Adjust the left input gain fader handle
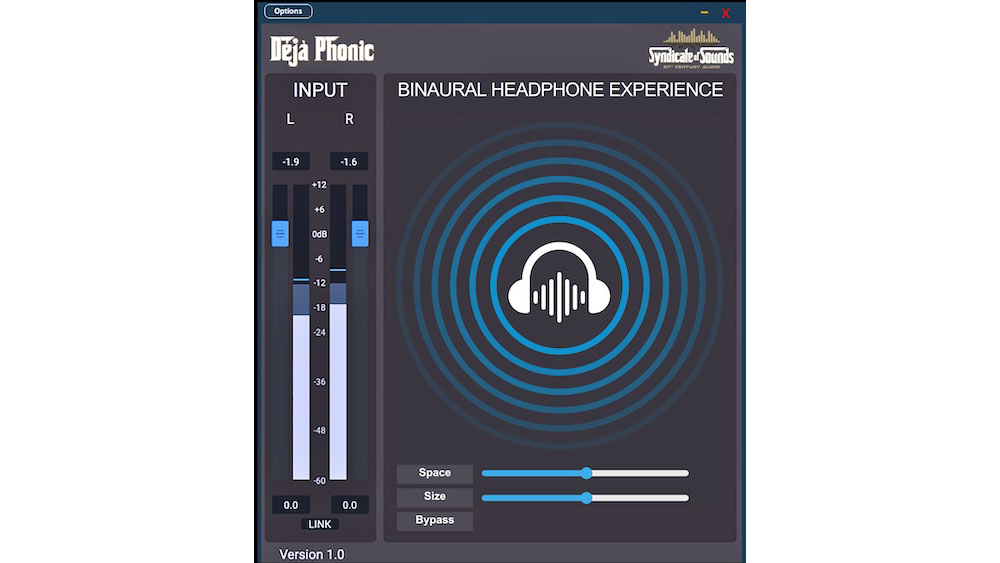 tap(280, 233)
